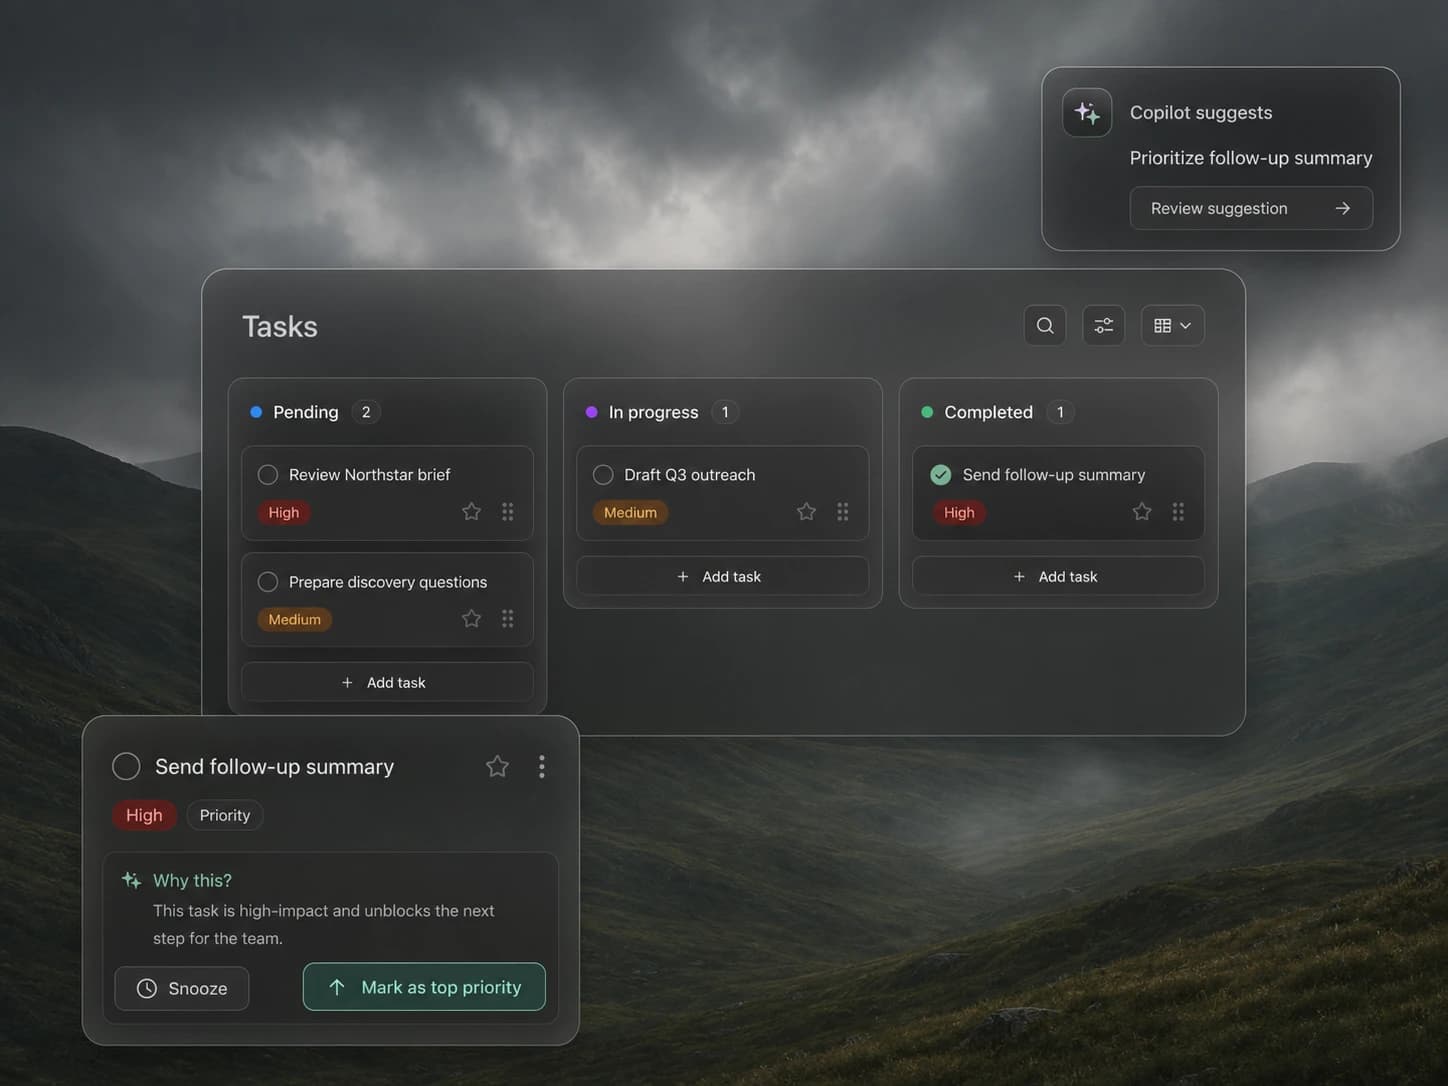Click Mark as top priority button
This screenshot has height=1086, width=1448.
pos(424,987)
